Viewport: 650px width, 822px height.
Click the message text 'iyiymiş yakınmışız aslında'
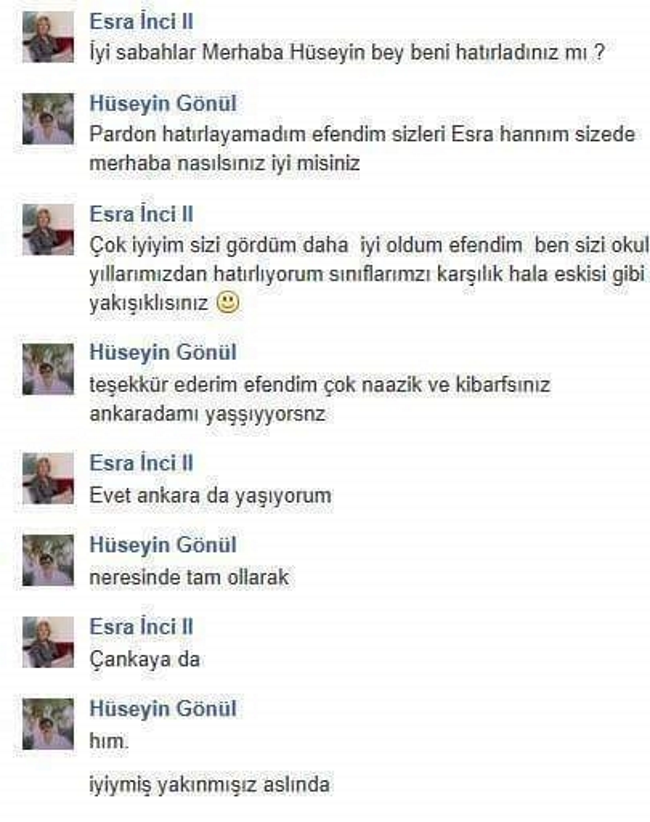click(210, 785)
